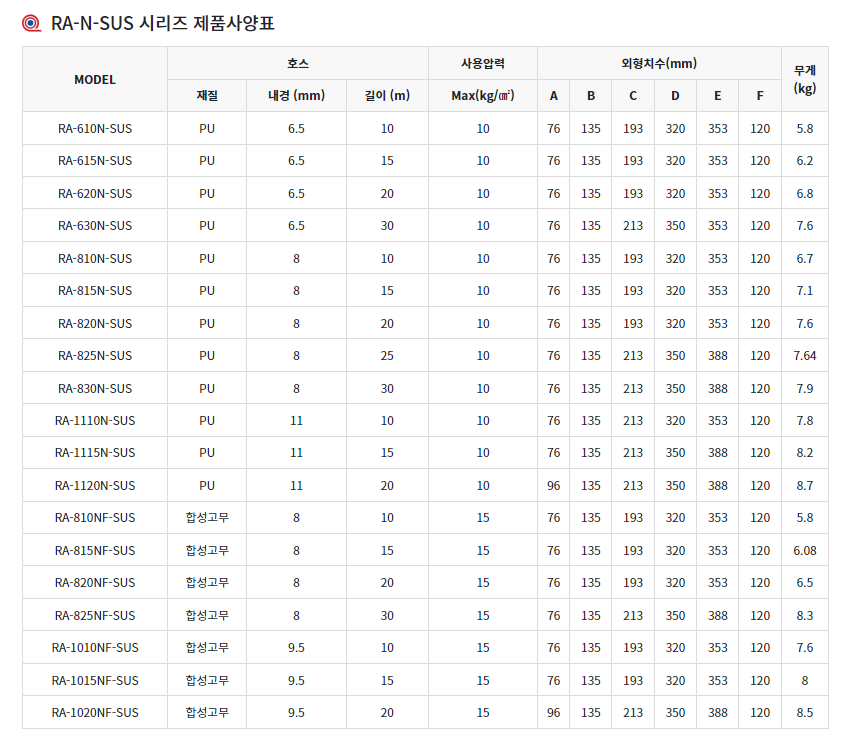Click the 외형치수(mm) header

click(659, 64)
